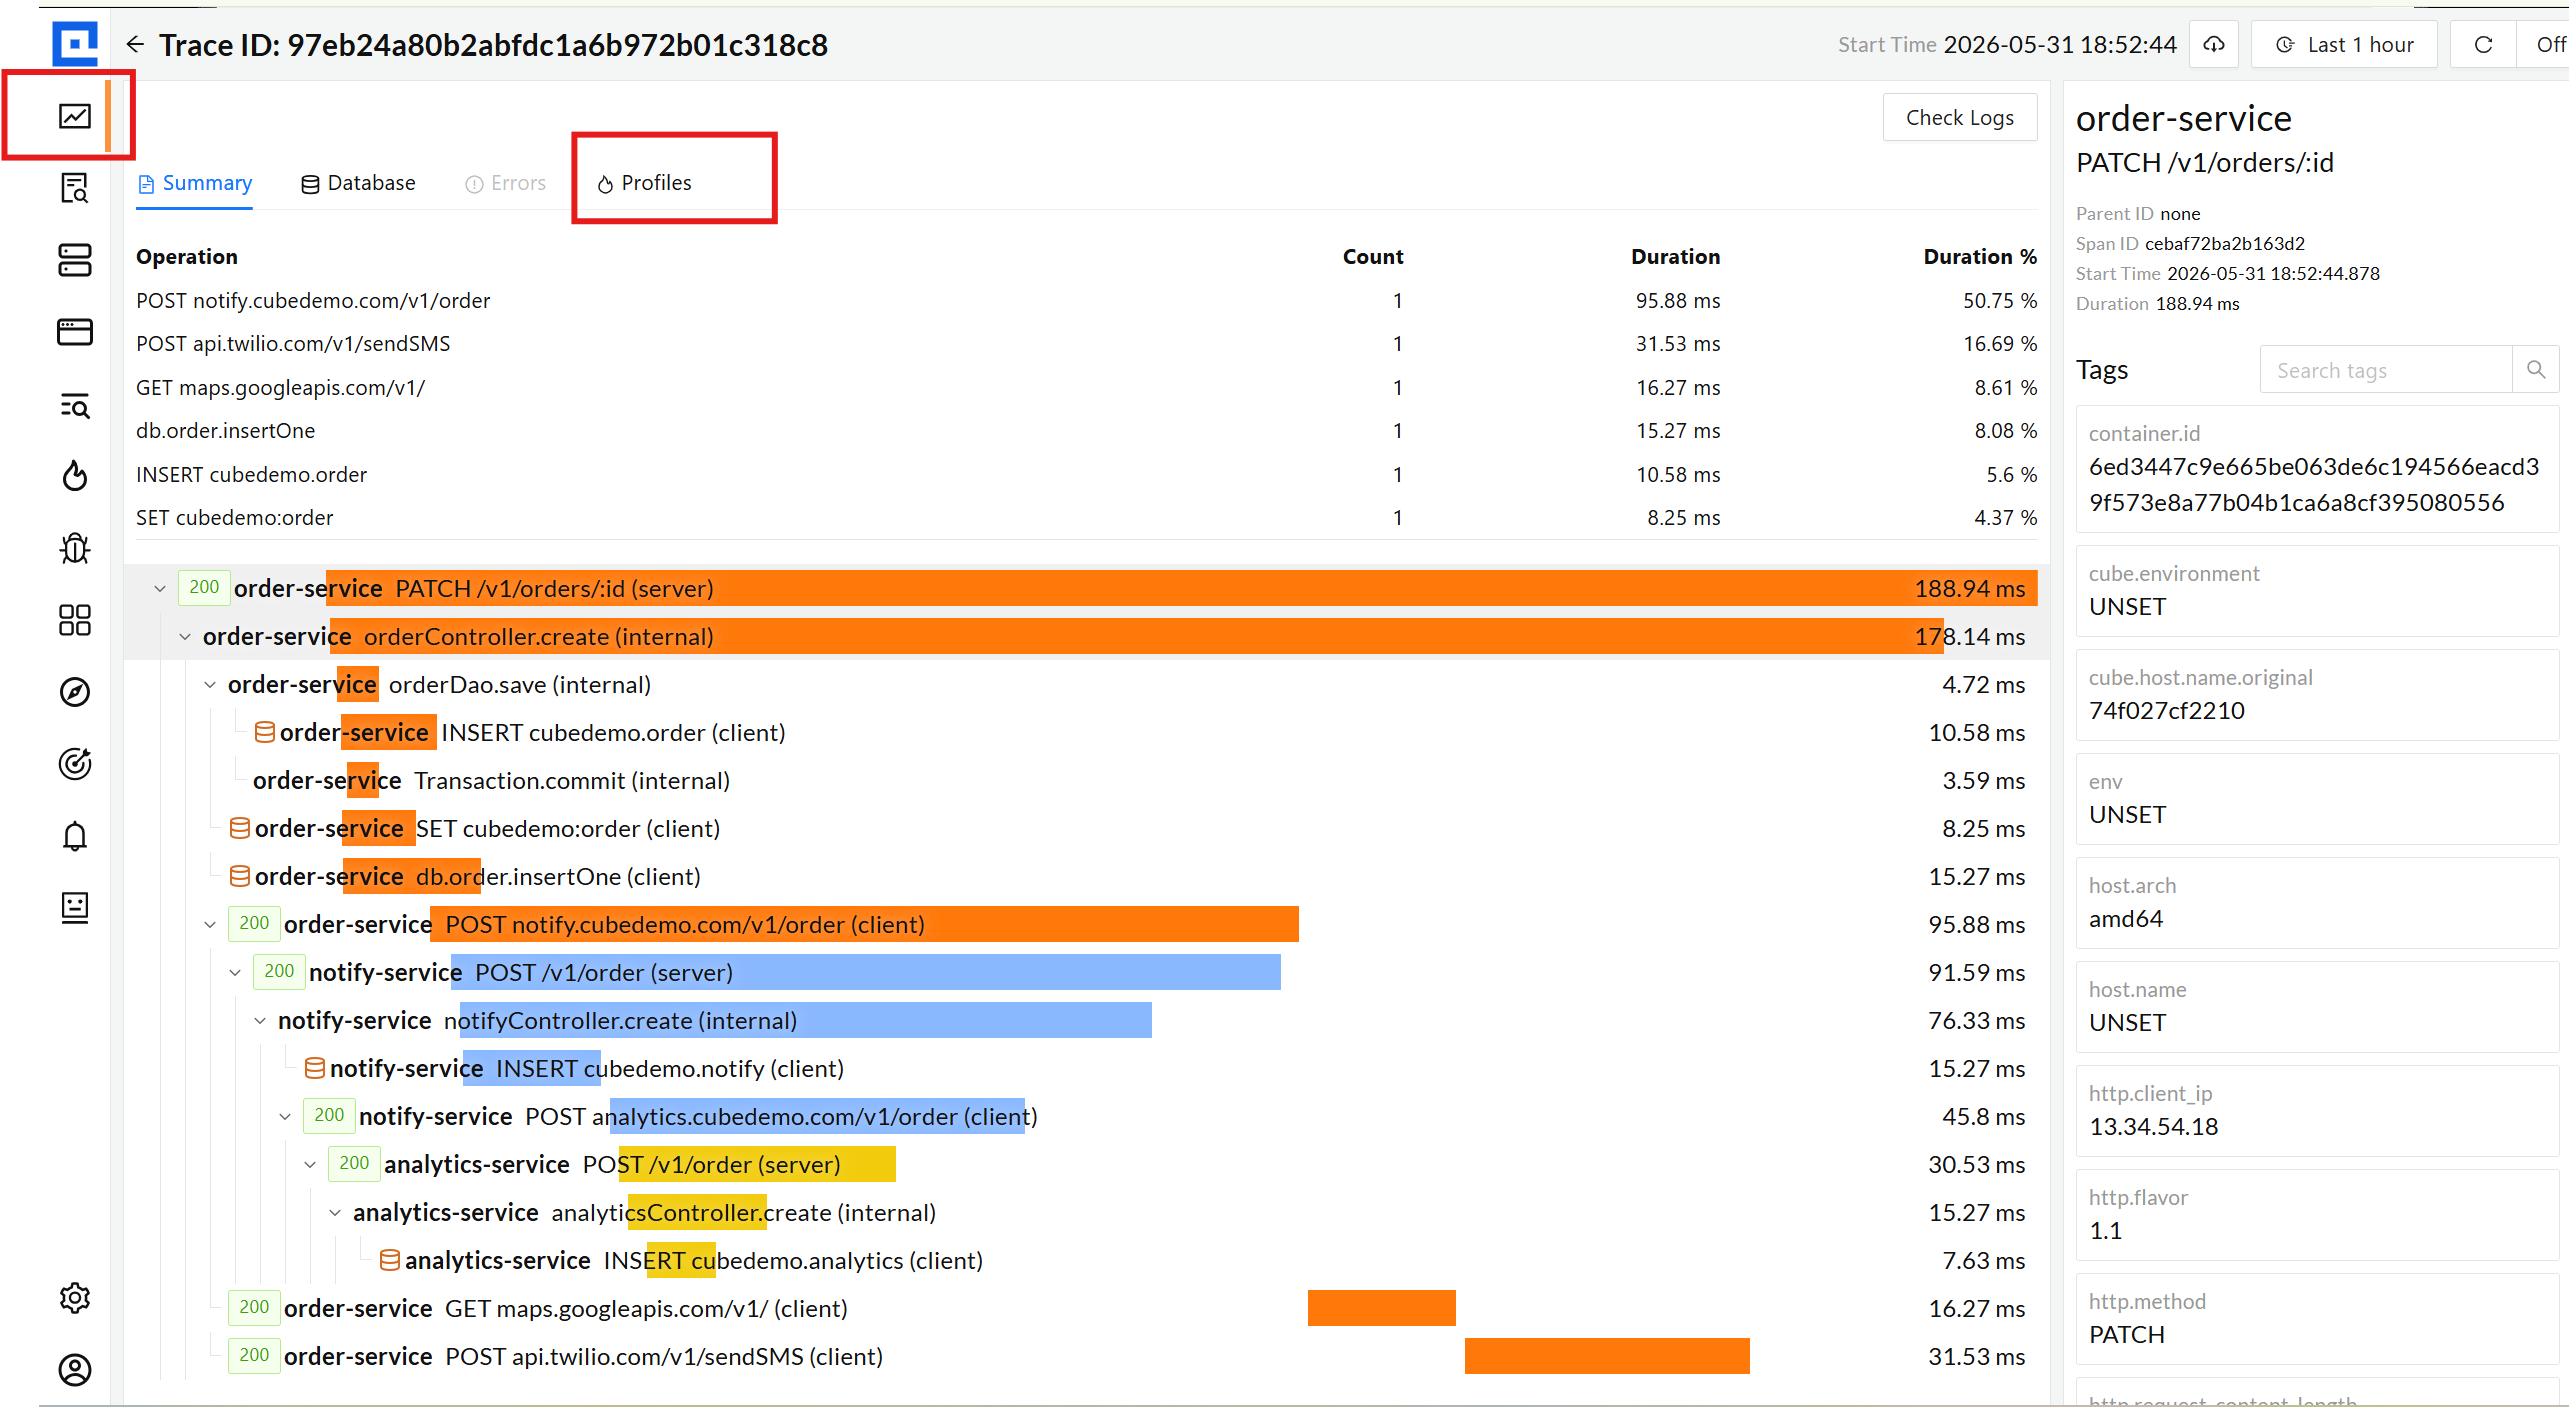
Task: Open the chart monitoring sidebar icon
Action: (75, 116)
